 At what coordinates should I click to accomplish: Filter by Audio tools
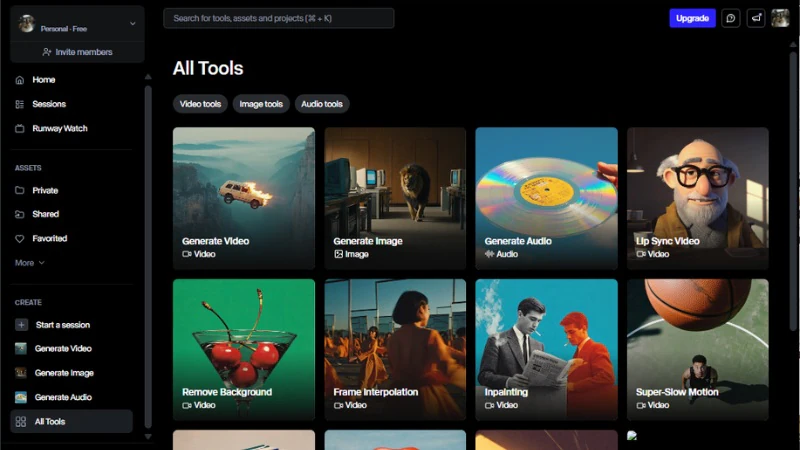321,104
